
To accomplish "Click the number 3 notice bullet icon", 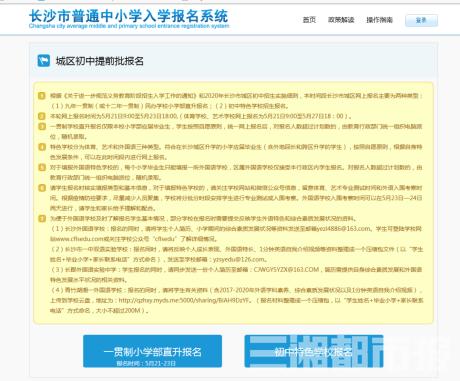I will tap(42, 127).
